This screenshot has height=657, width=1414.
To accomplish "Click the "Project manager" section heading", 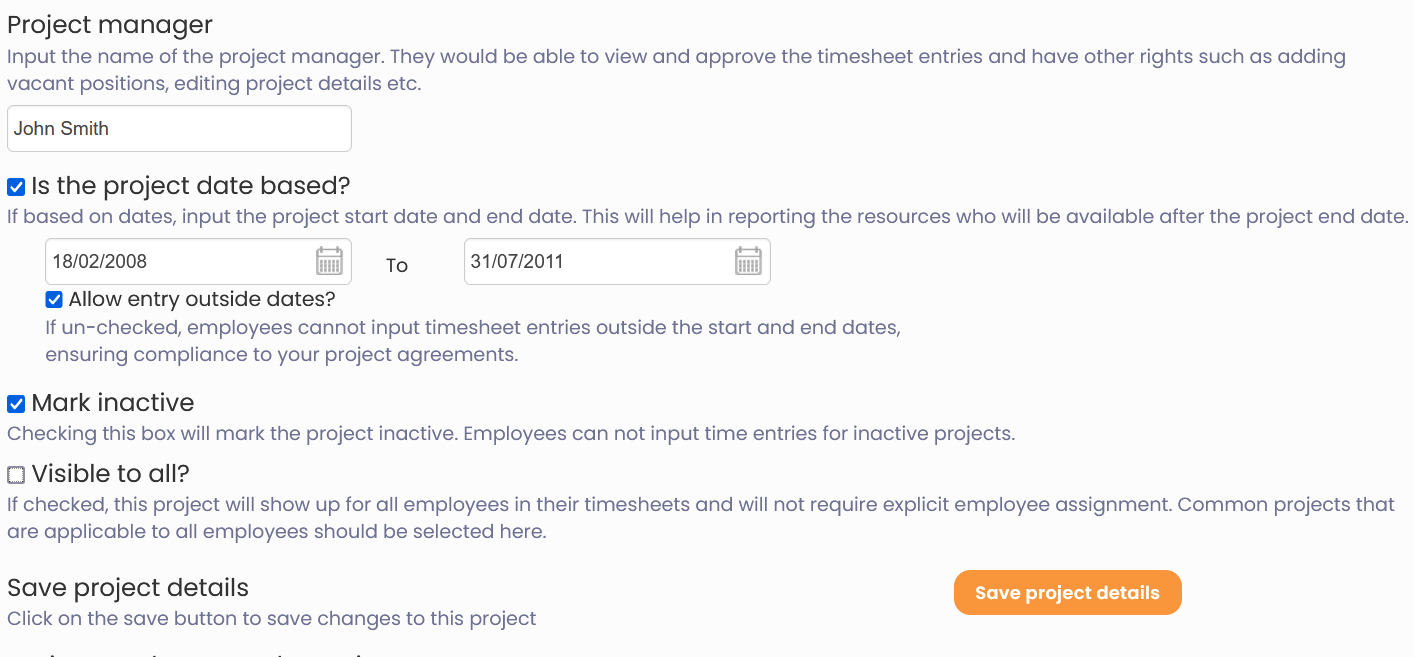I will (x=110, y=25).
